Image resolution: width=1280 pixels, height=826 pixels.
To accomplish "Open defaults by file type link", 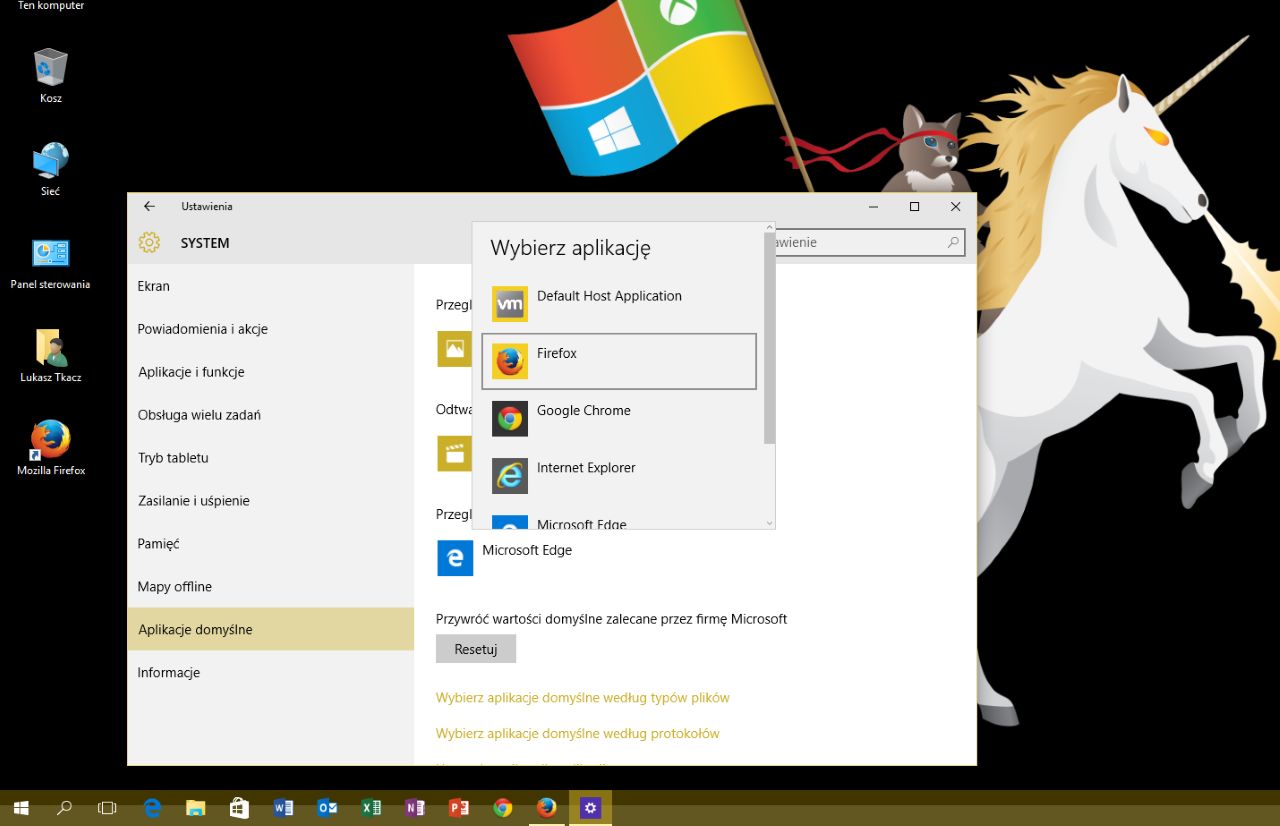I will coord(583,697).
